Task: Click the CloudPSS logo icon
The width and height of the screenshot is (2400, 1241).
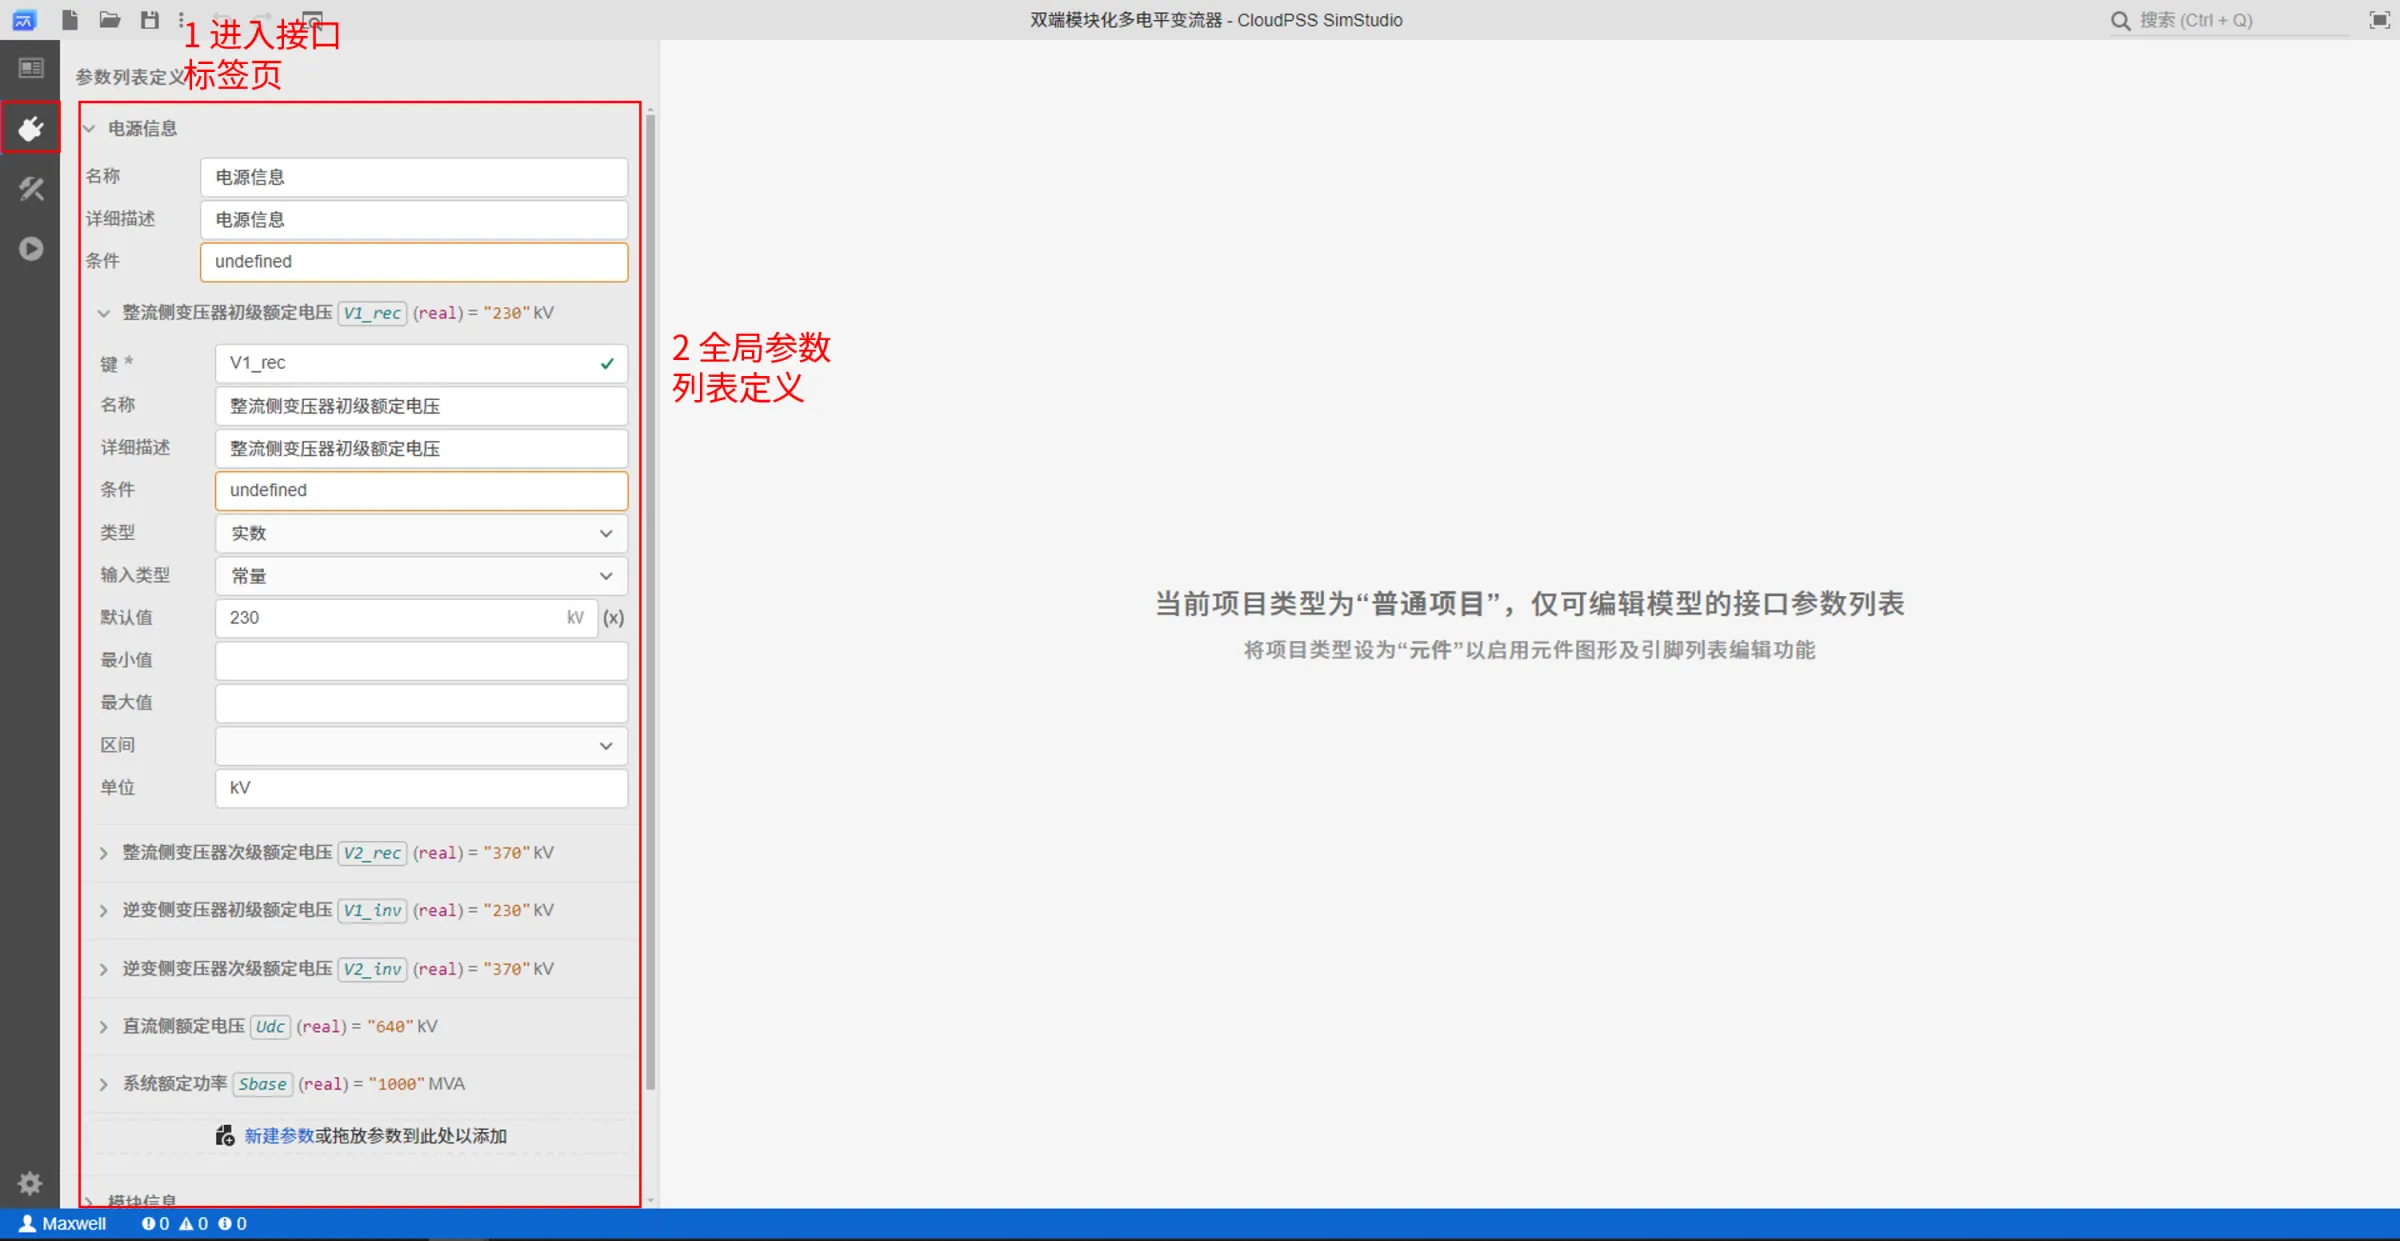Action: click(x=24, y=20)
